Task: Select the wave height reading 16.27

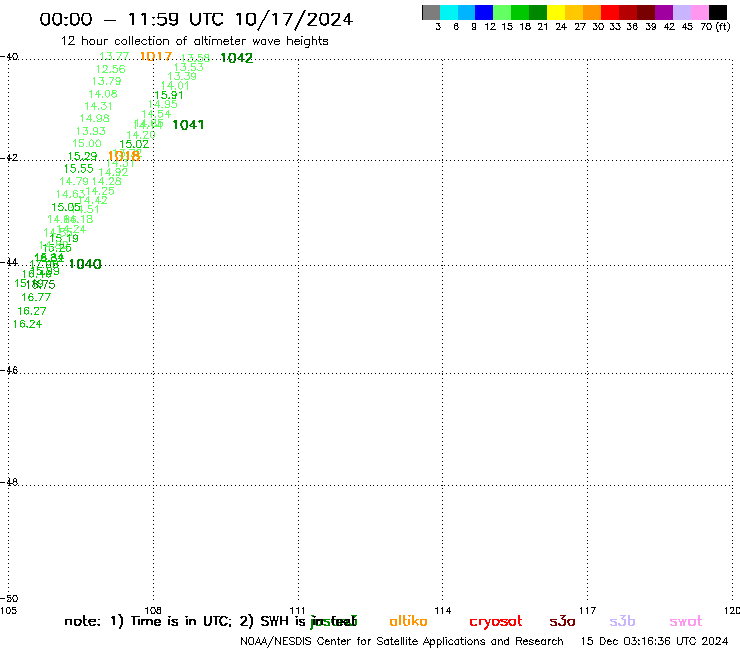Action: 32,311
